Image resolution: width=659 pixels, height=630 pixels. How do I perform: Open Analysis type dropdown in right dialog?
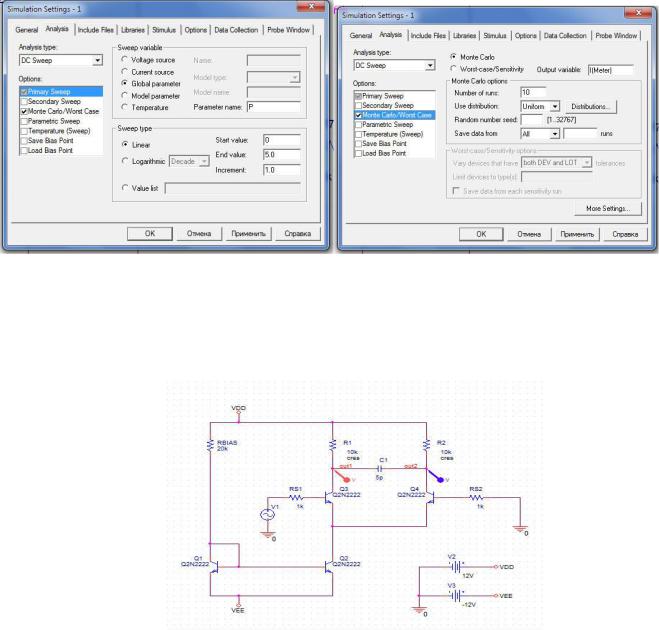(x=430, y=66)
